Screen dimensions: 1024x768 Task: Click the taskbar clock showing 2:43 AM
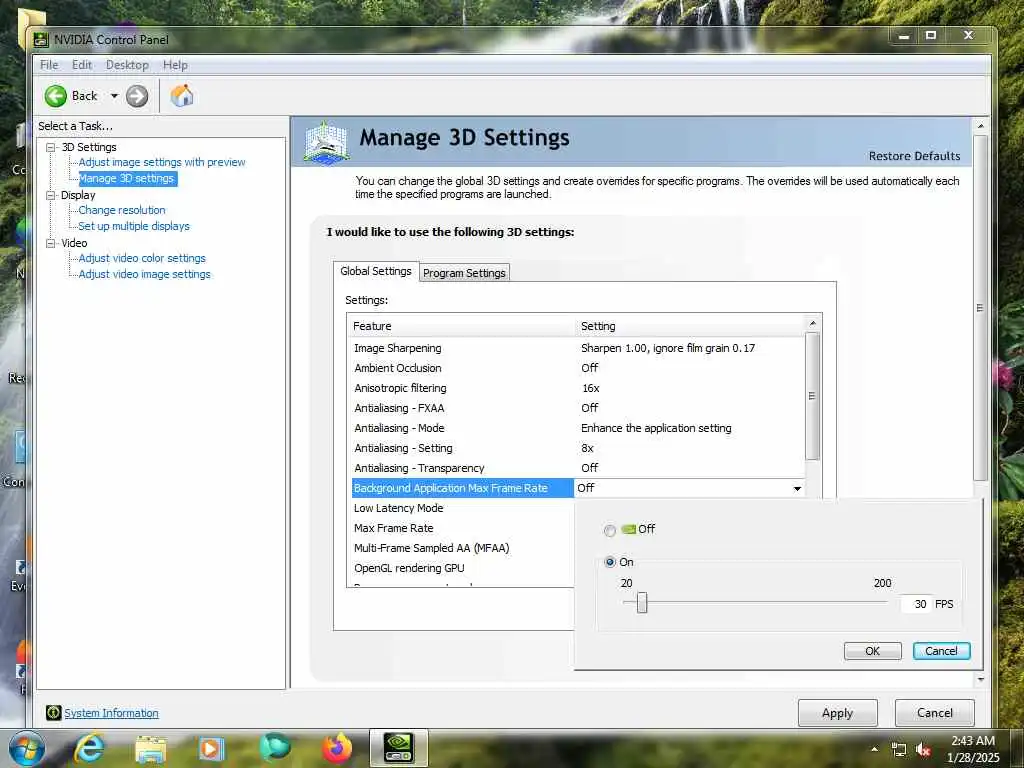(973, 741)
